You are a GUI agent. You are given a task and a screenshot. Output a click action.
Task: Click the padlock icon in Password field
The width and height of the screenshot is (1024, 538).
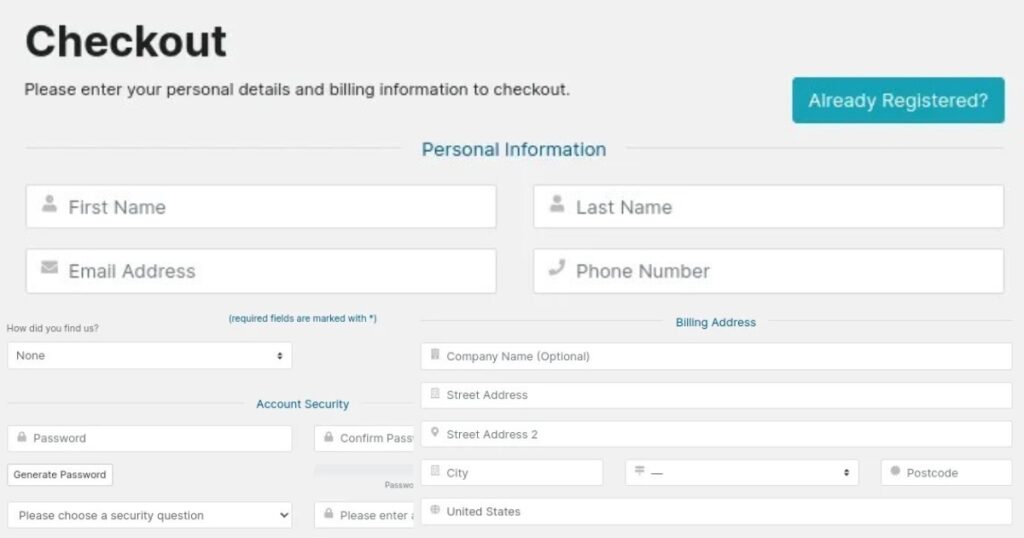coord(21,437)
